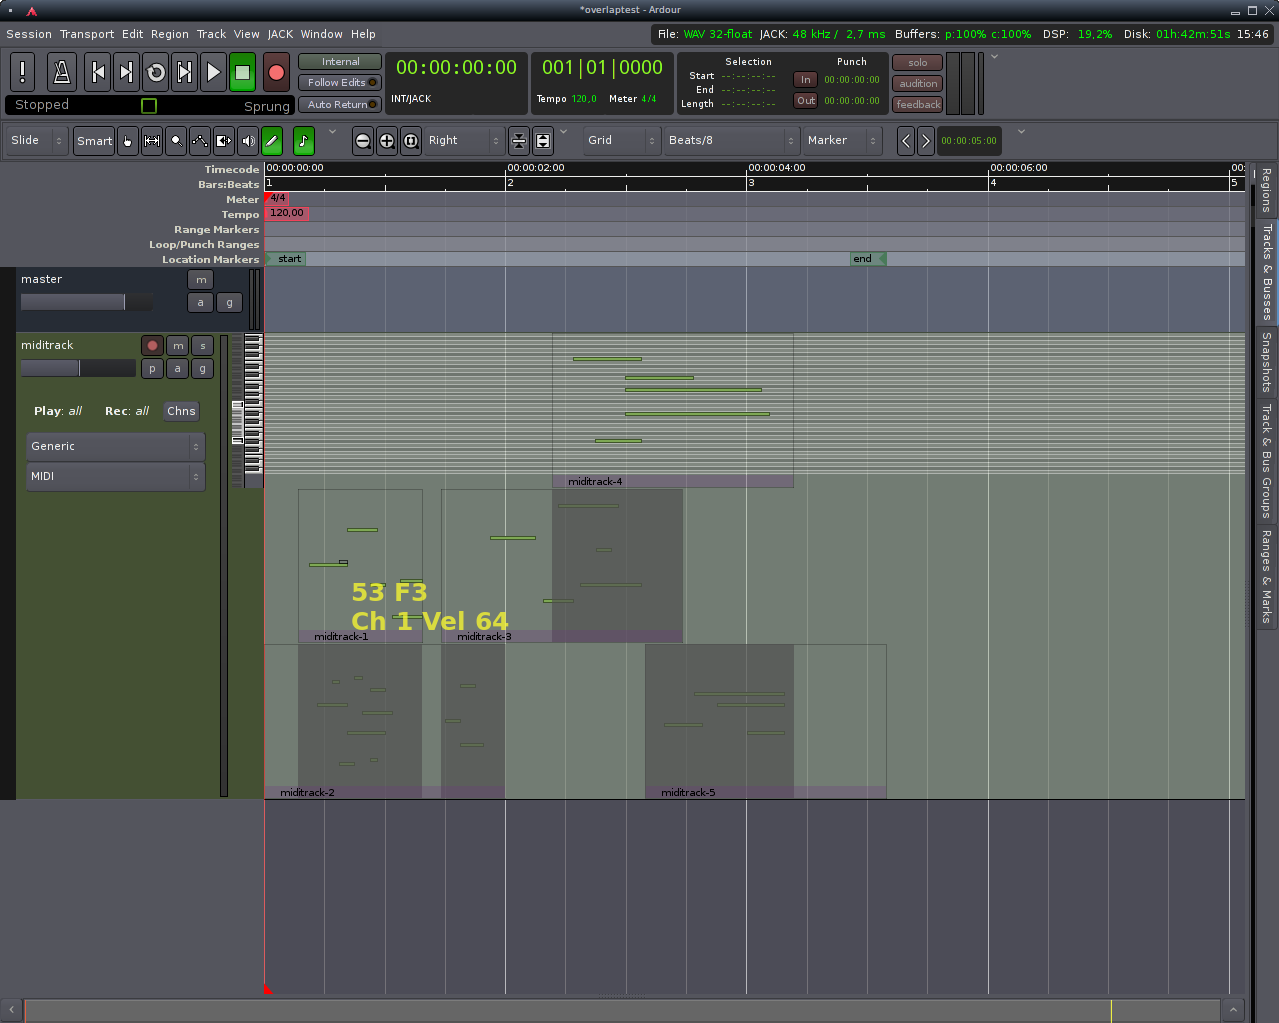1279x1023 pixels.
Task: Enable loop playback in transport
Action: [156, 72]
